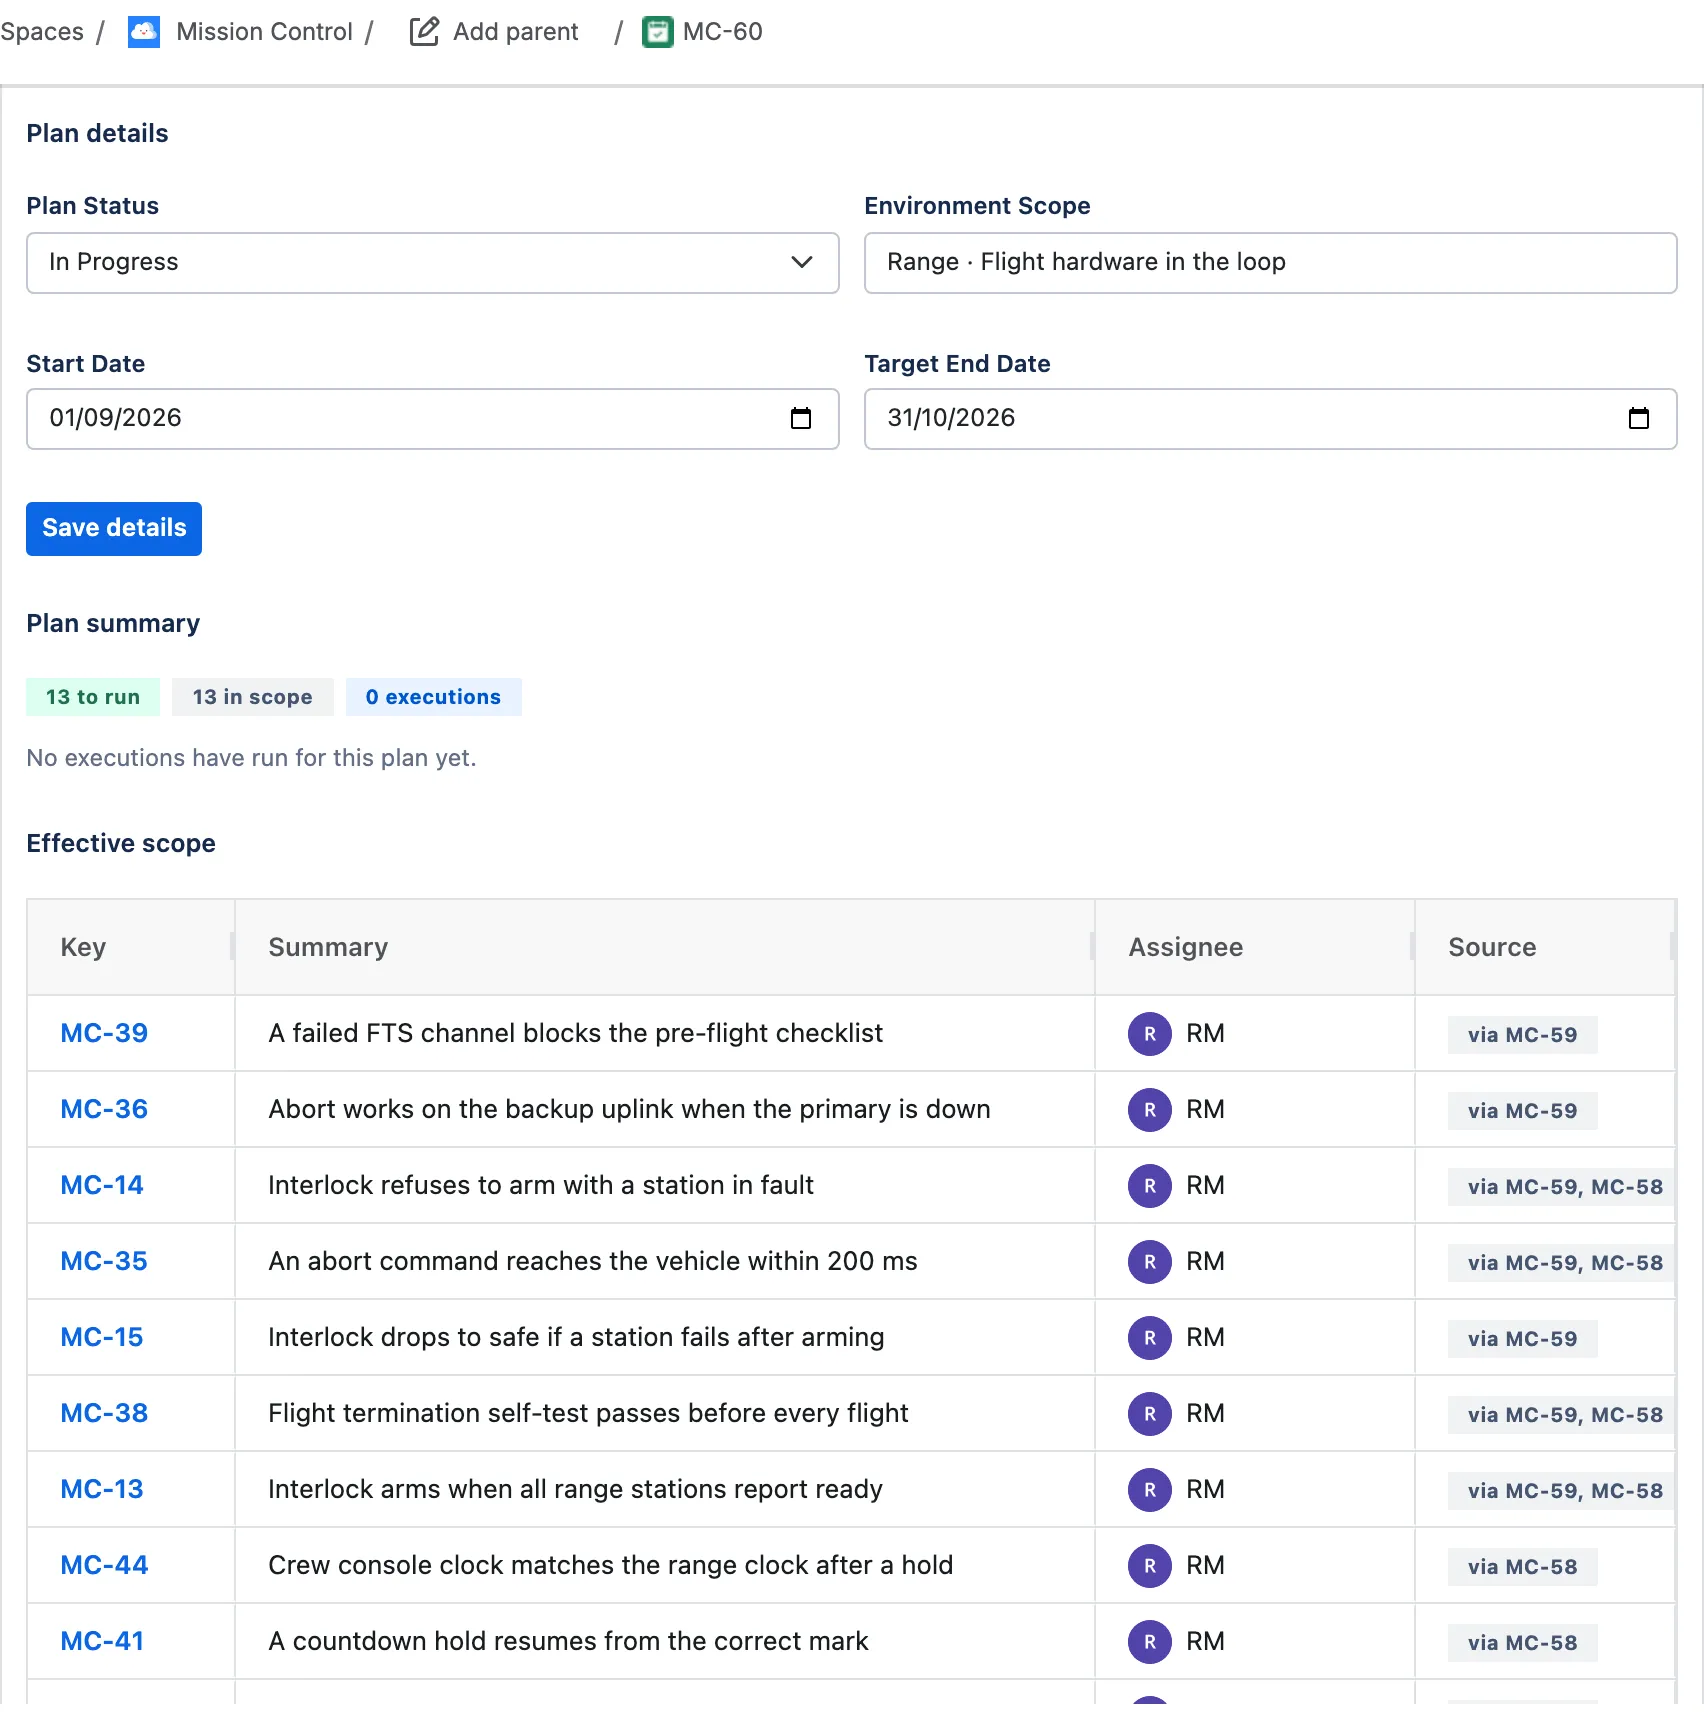Click the Target End Date field showing 31/10/2026

1271,419
